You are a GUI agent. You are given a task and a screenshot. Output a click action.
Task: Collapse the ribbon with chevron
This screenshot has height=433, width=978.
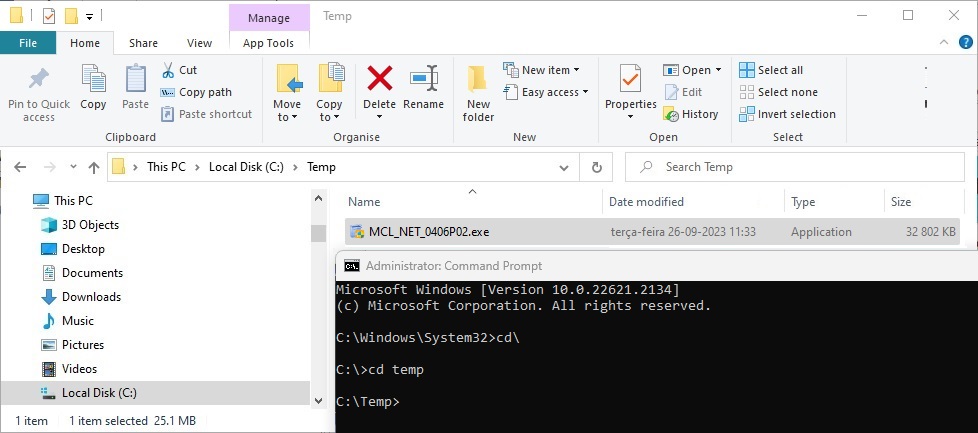(944, 42)
